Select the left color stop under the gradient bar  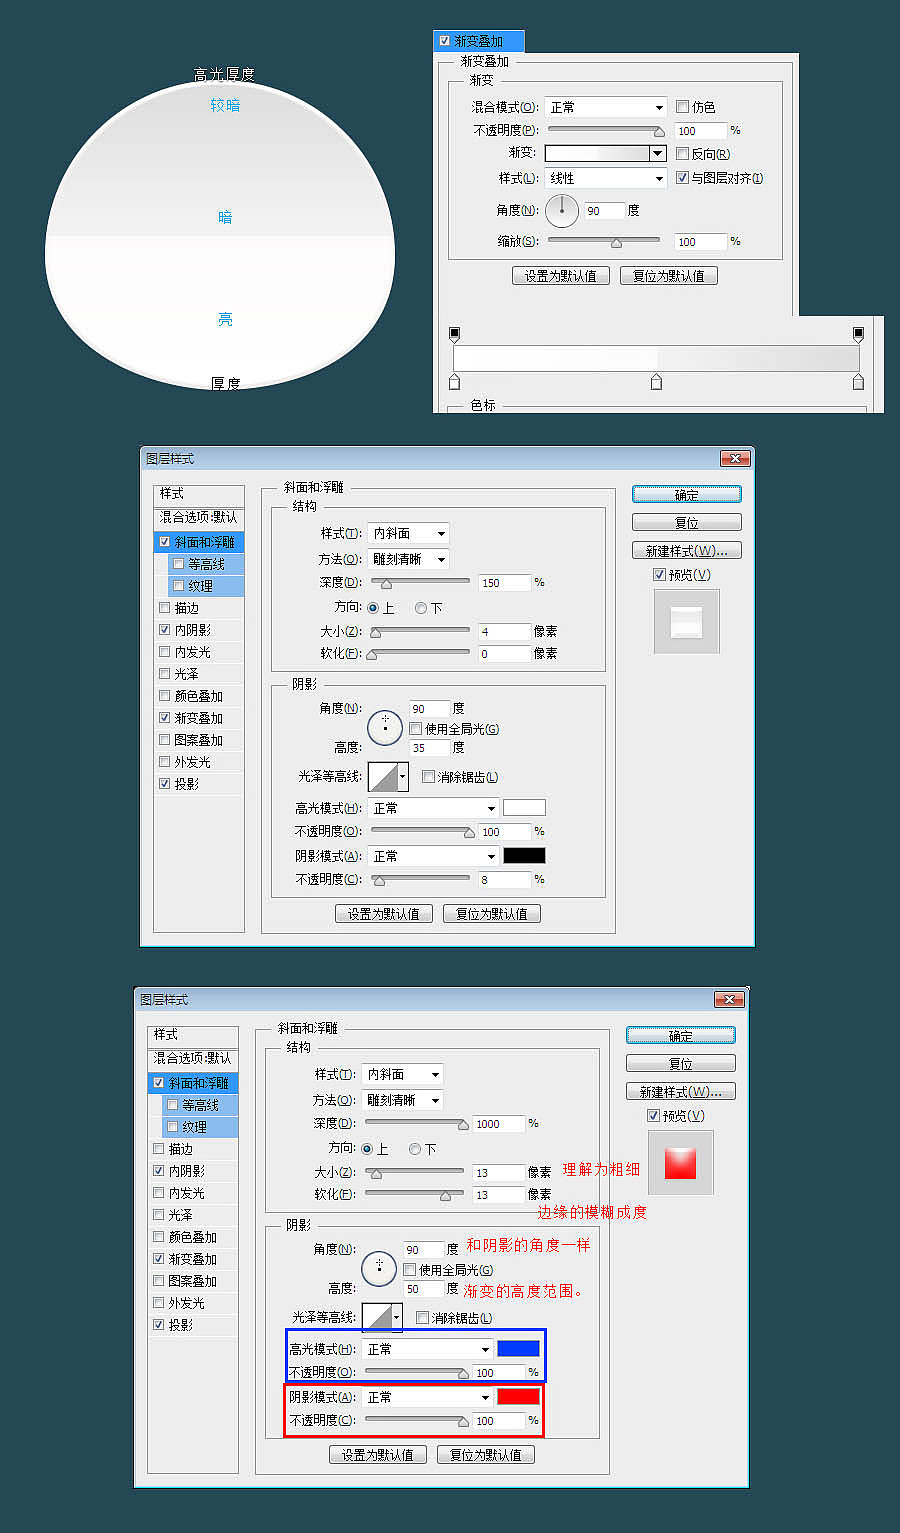click(455, 381)
